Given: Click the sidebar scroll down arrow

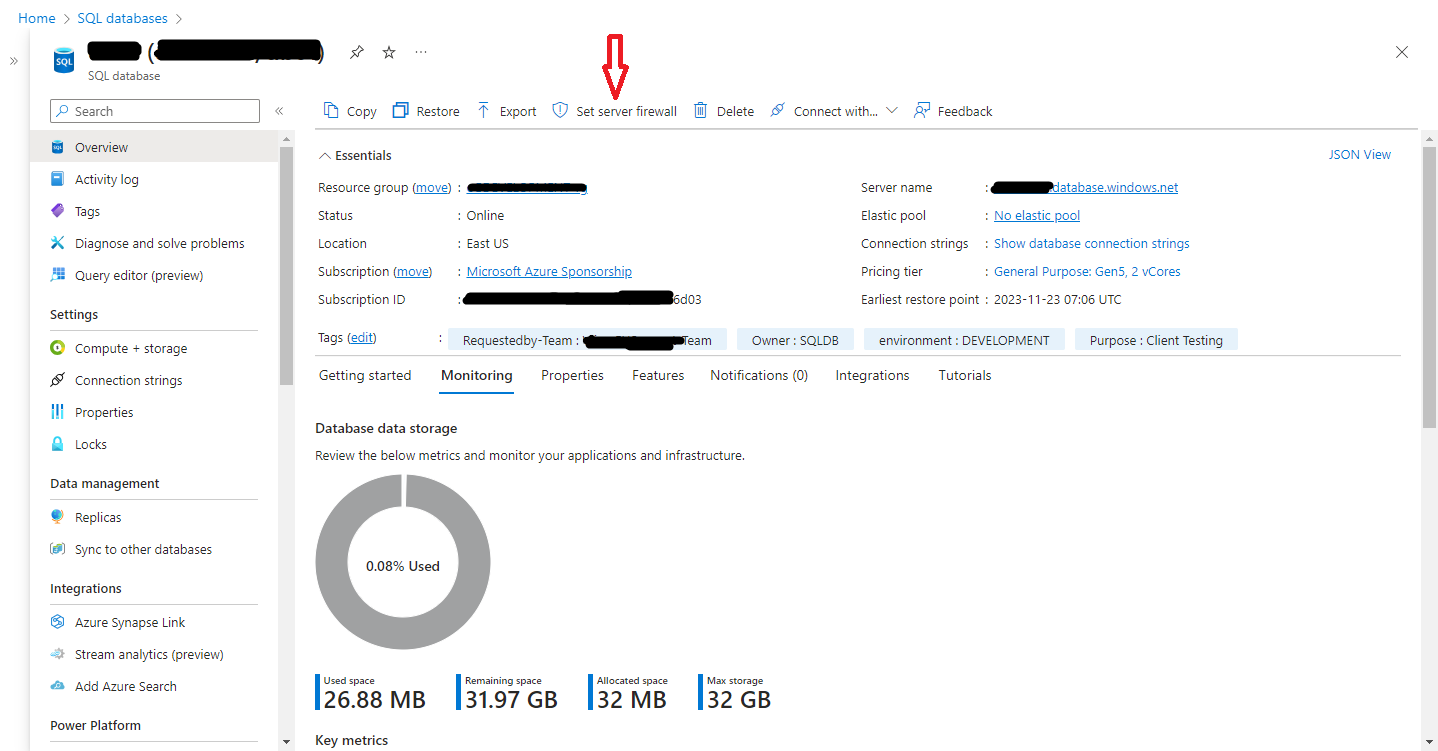Looking at the screenshot, I should 287,742.
